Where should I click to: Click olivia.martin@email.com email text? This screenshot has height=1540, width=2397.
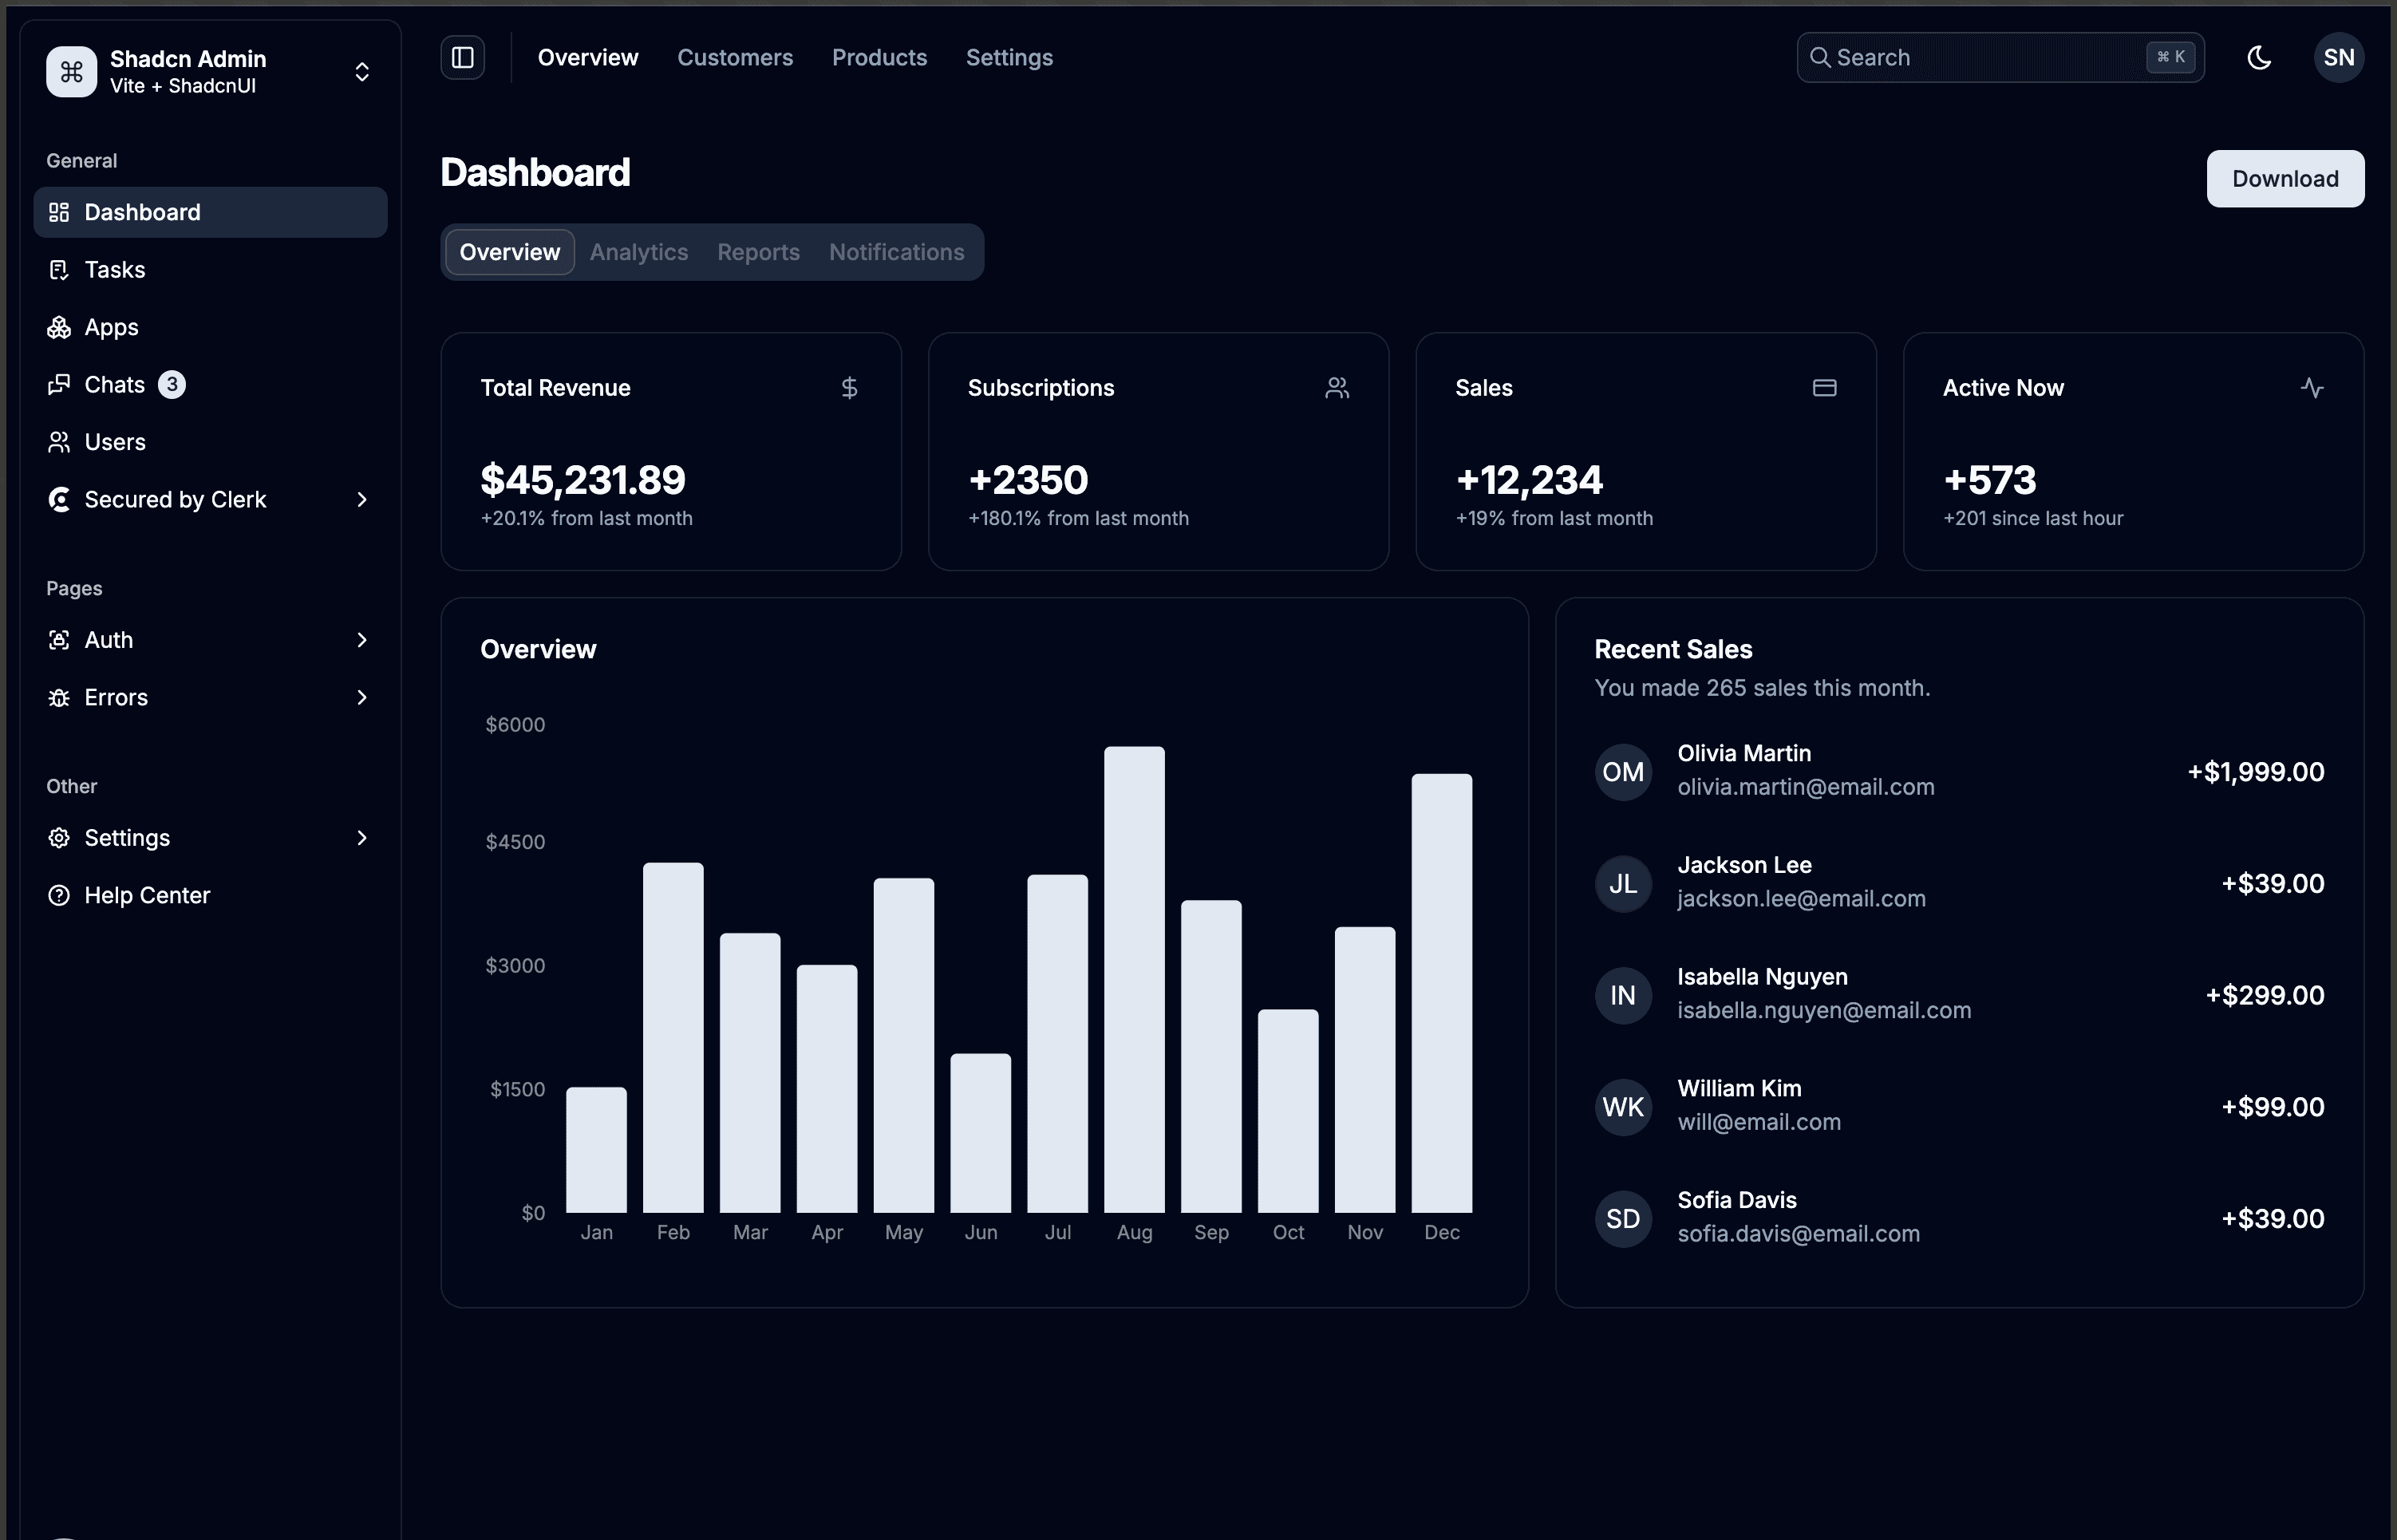tap(1805, 787)
